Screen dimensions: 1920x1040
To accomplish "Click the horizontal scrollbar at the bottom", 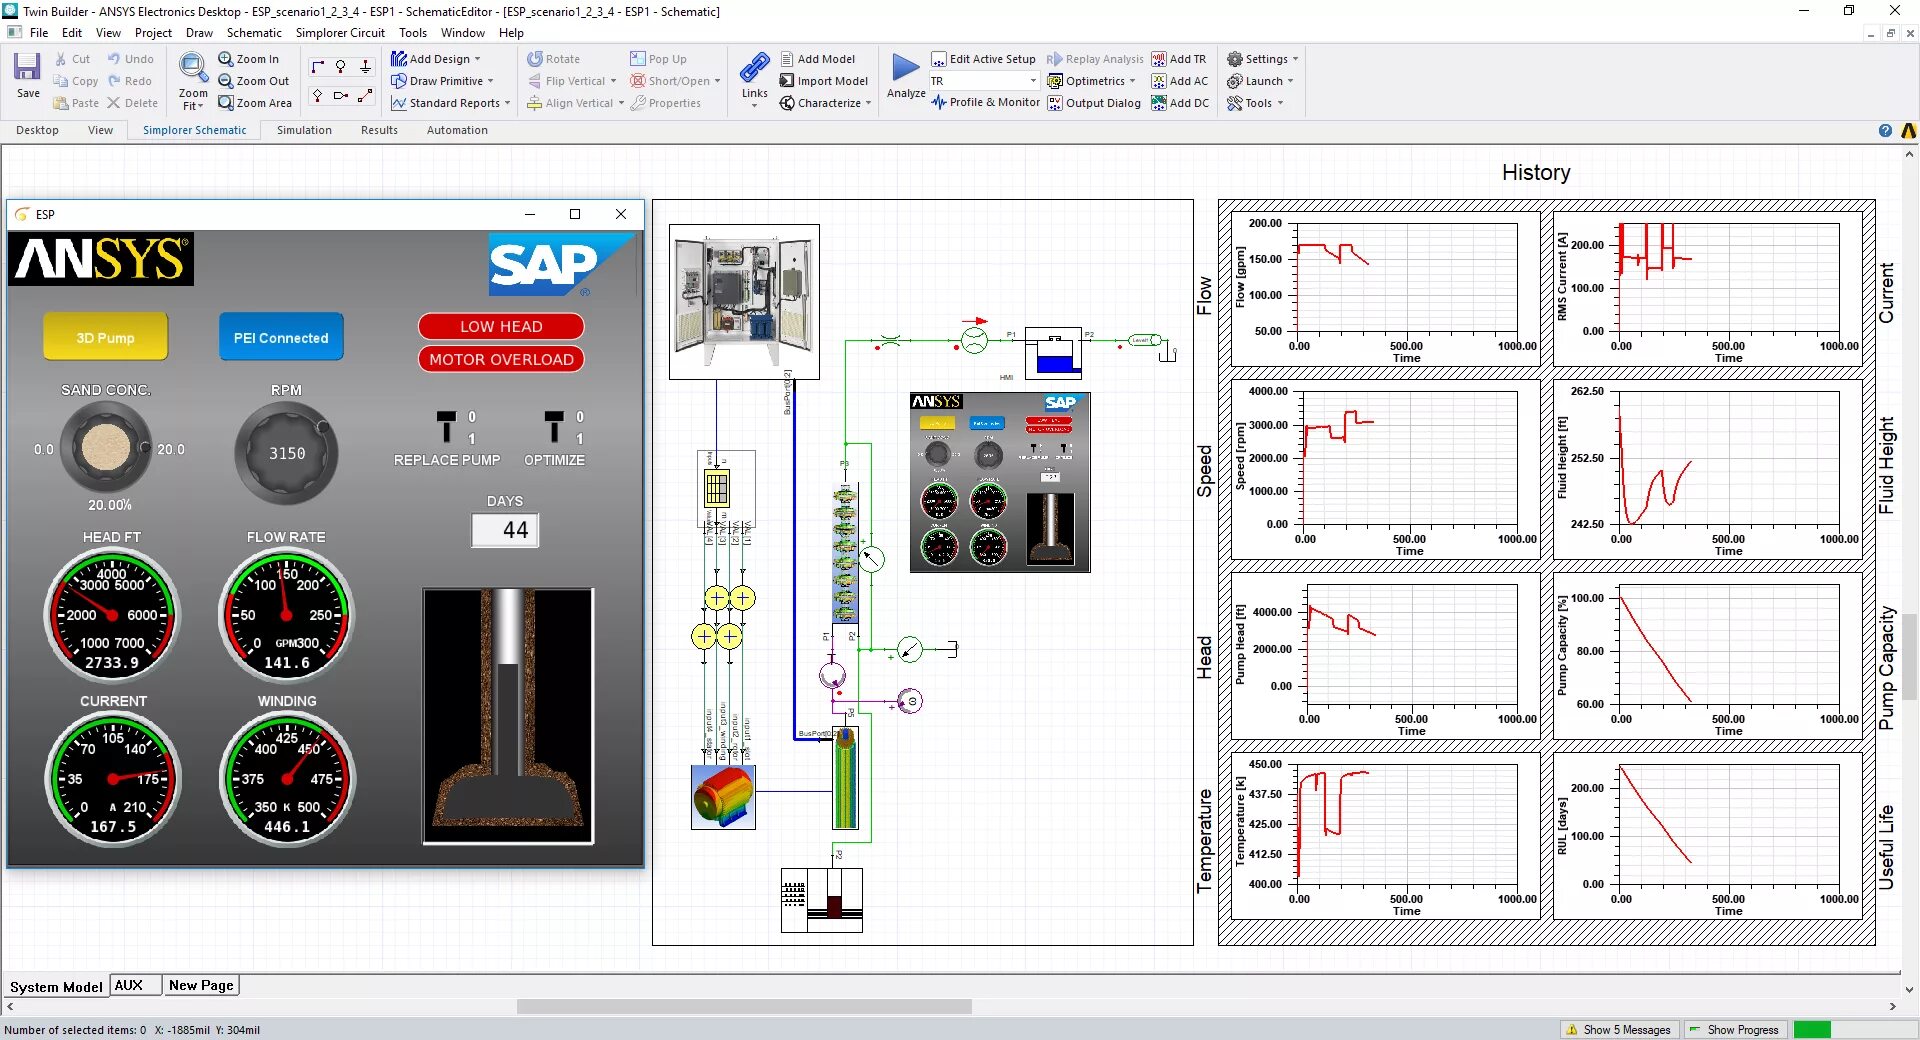I will tap(744, 1006).
